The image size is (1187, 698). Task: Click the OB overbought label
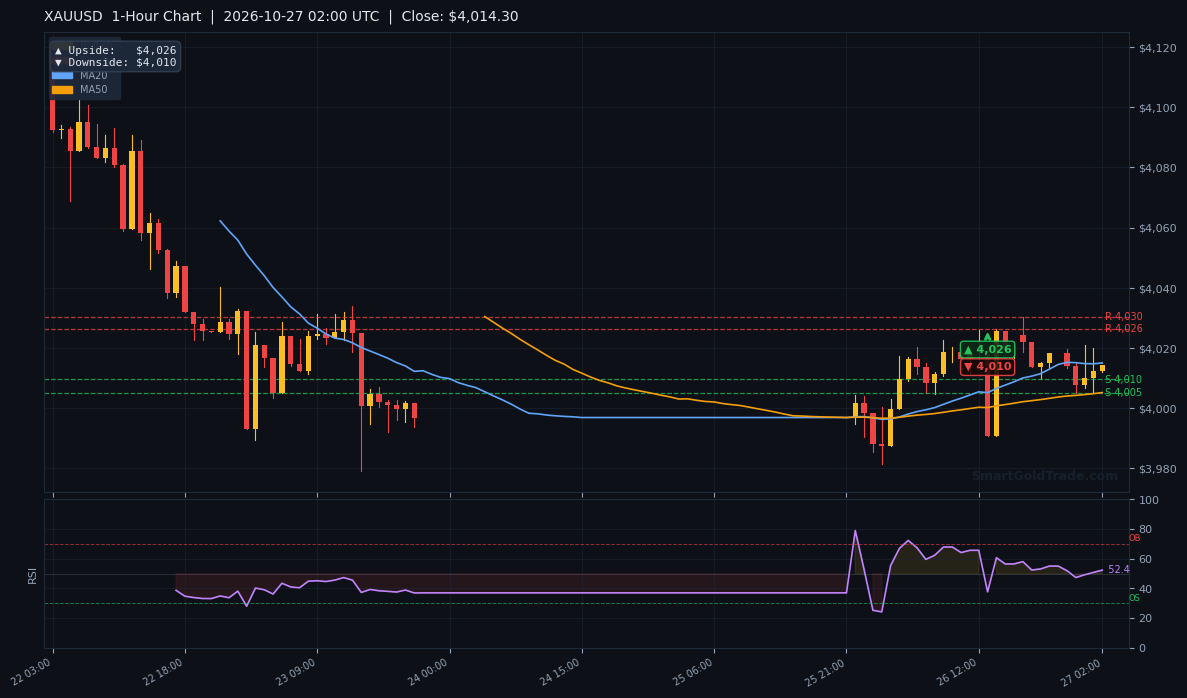click(1134, 538)
